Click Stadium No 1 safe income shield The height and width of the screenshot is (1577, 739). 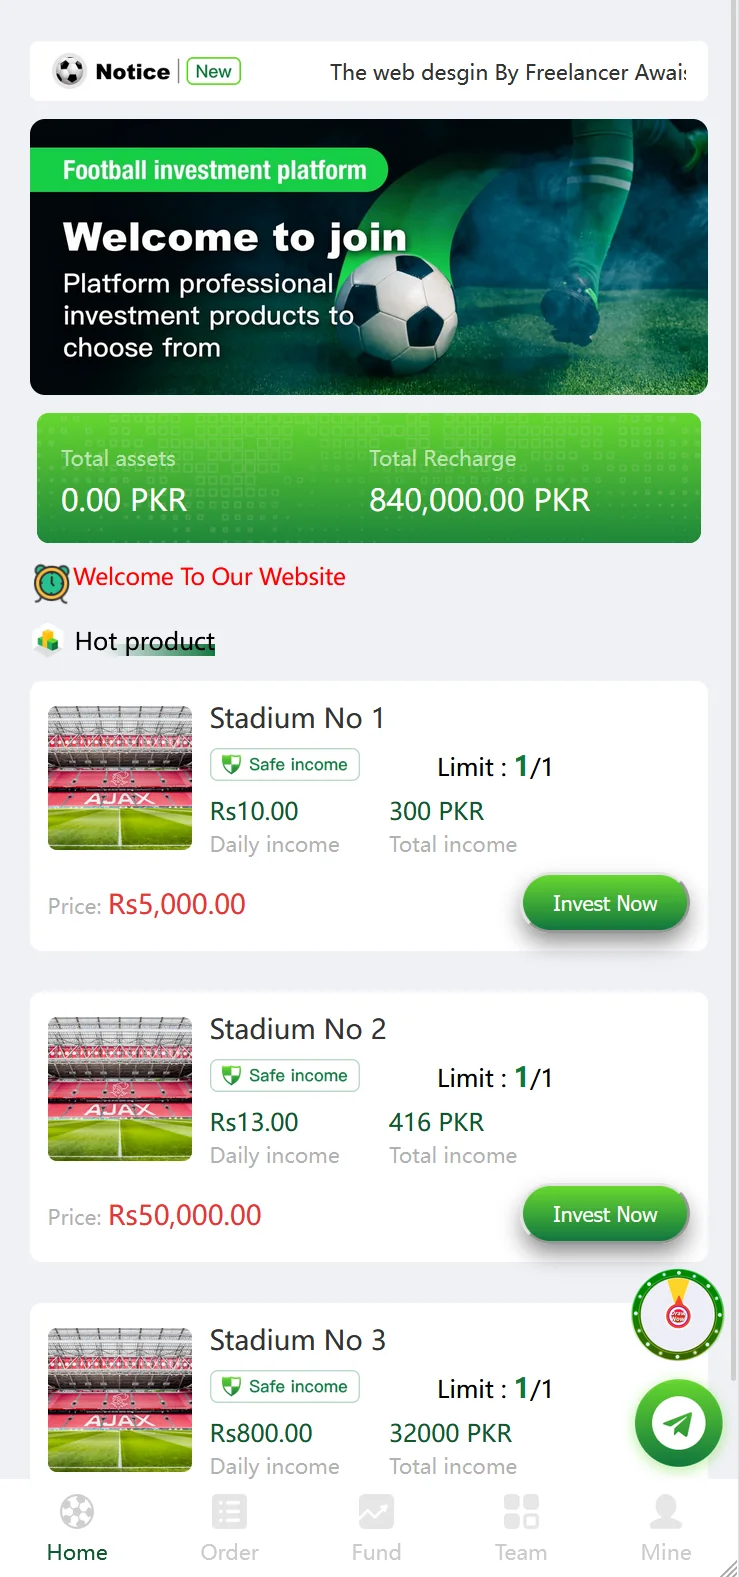coord(231,765)
